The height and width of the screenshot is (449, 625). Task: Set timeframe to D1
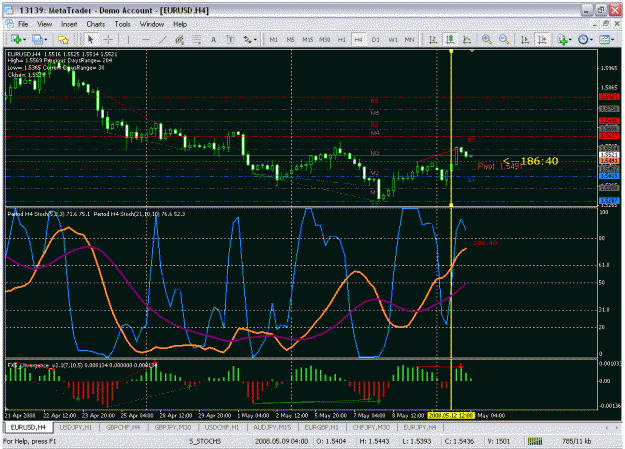[375, 39]
